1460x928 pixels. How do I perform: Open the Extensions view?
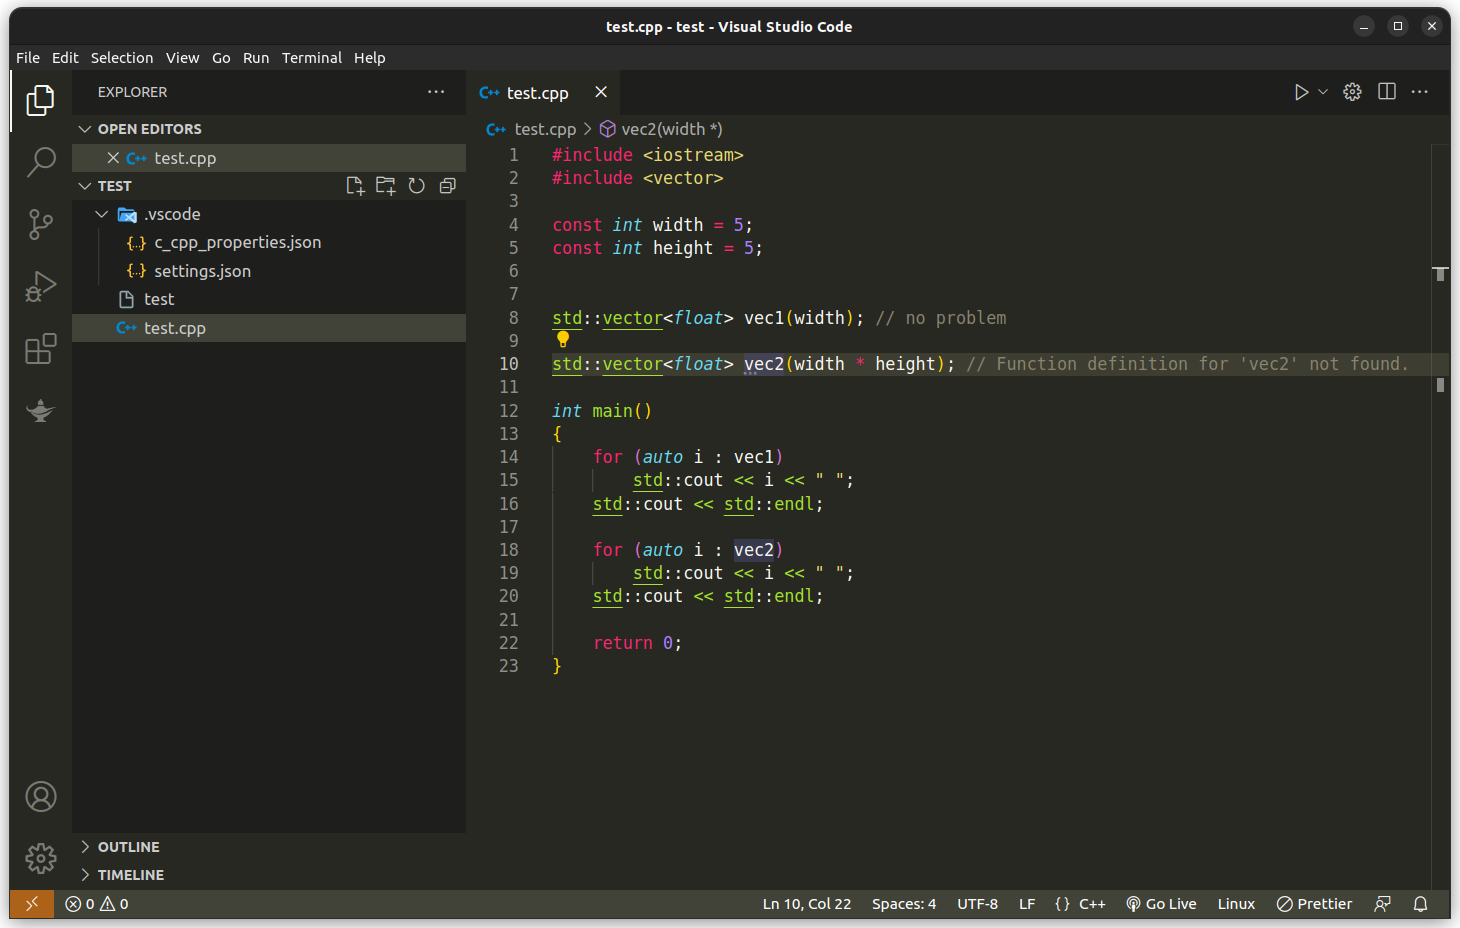[x=40, y=349]
